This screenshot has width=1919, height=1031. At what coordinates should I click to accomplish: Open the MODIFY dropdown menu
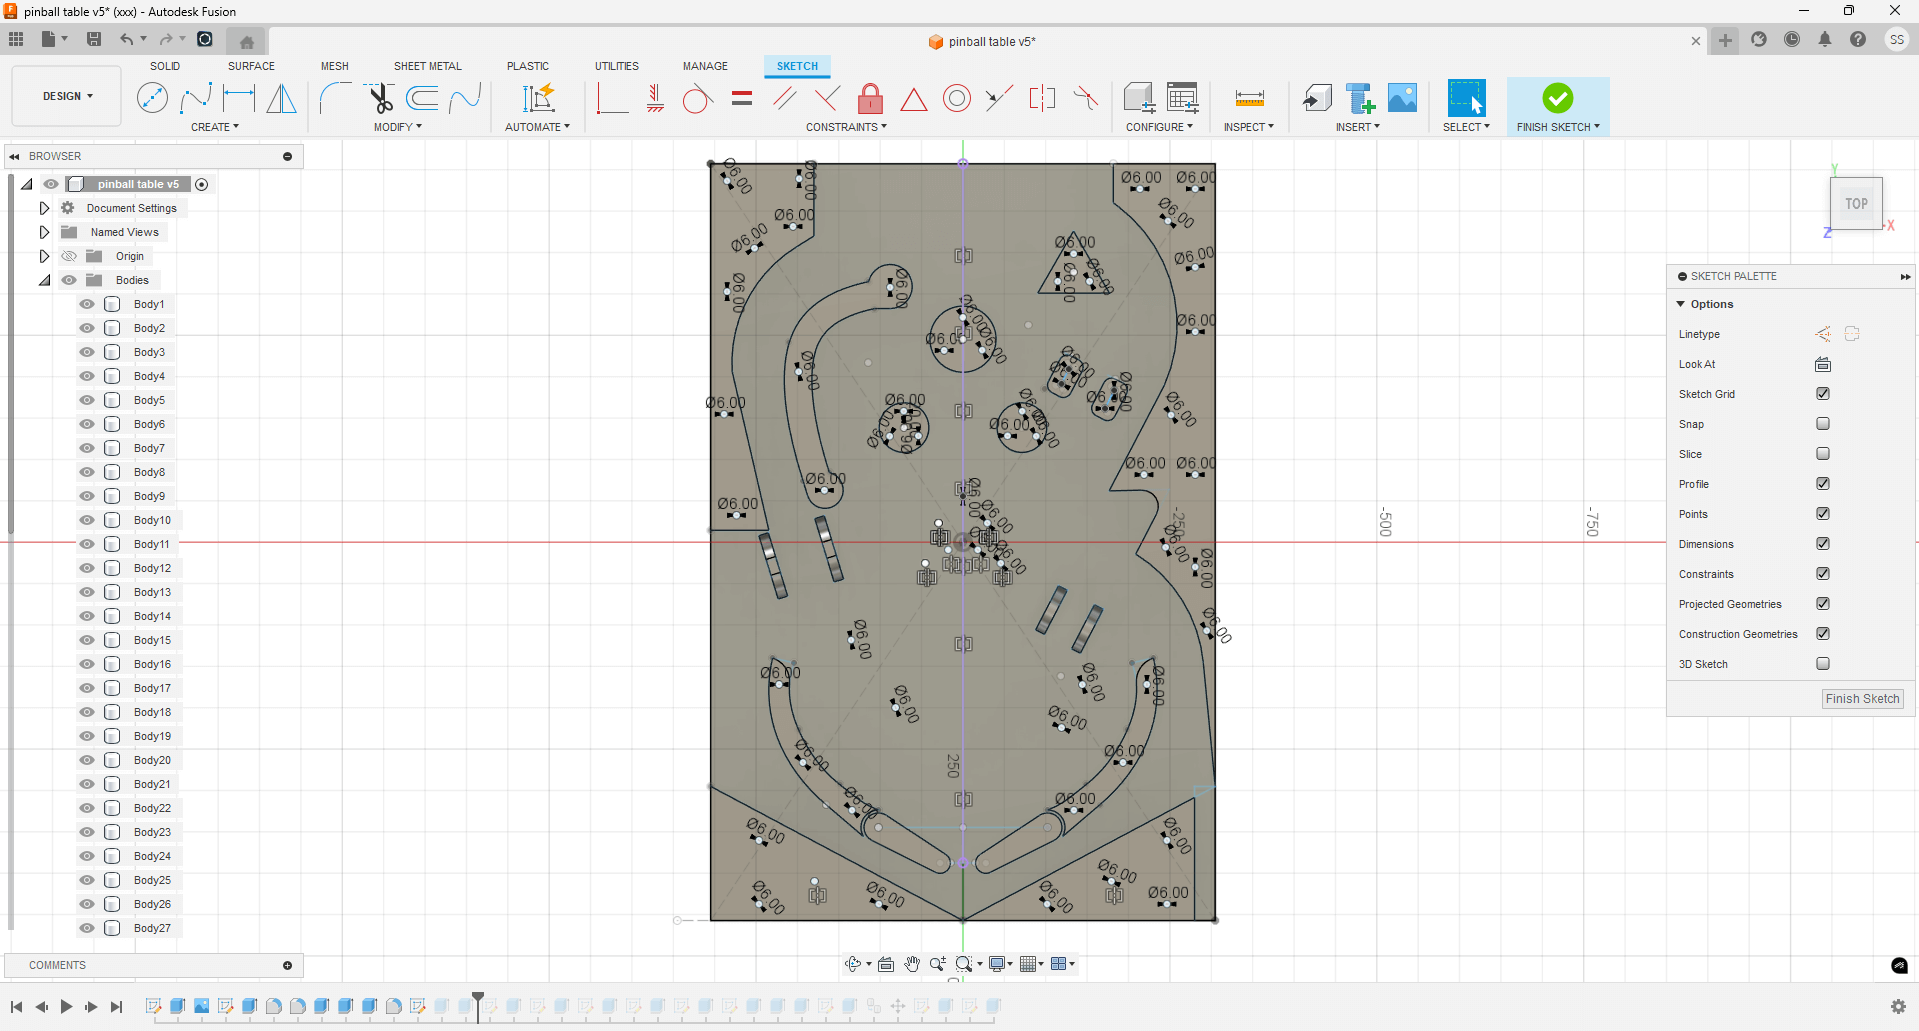[x=398, y=127]
